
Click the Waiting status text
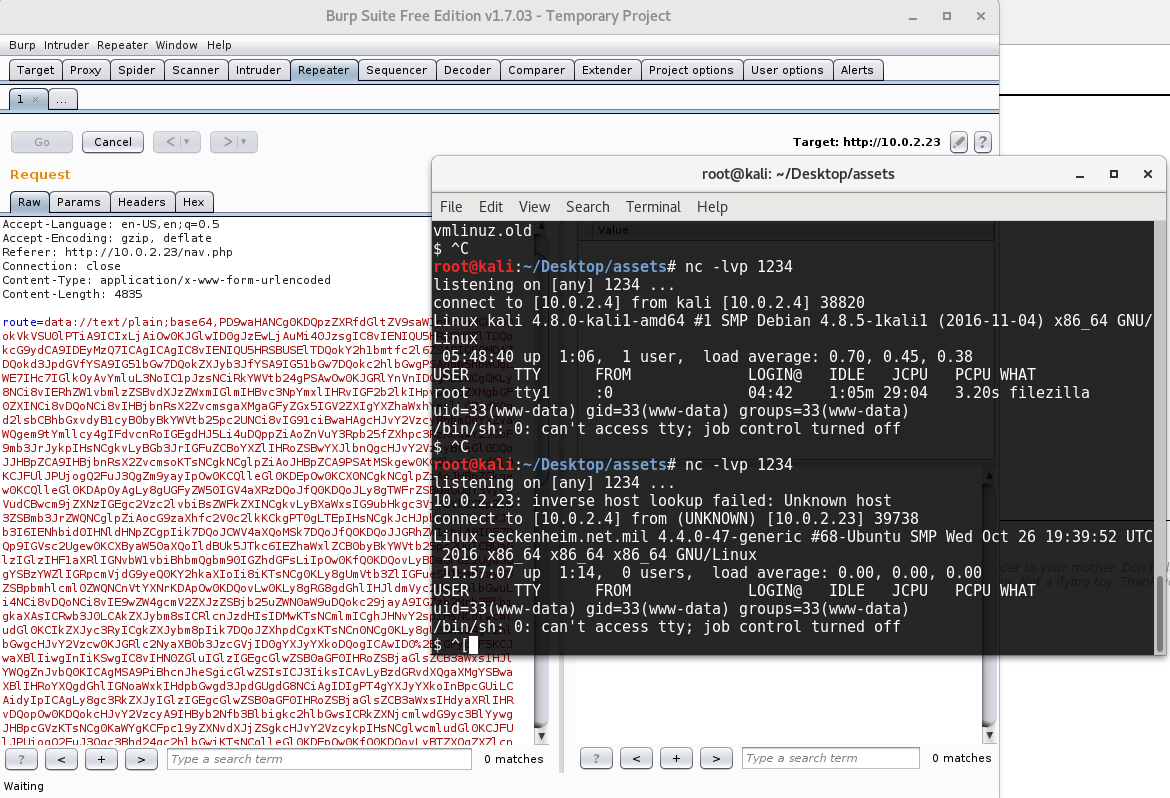(24, 786)
